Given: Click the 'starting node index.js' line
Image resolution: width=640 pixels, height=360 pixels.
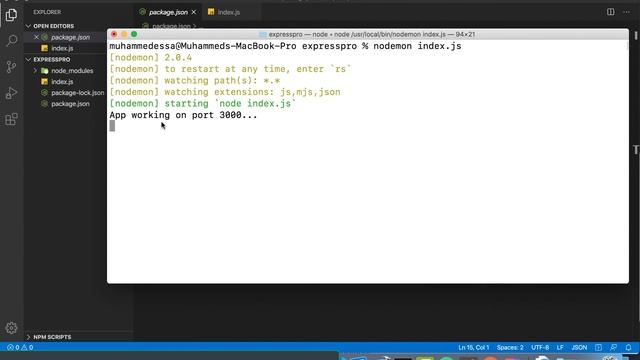Looking at the screenshot, I should click(x=202, y=104).
